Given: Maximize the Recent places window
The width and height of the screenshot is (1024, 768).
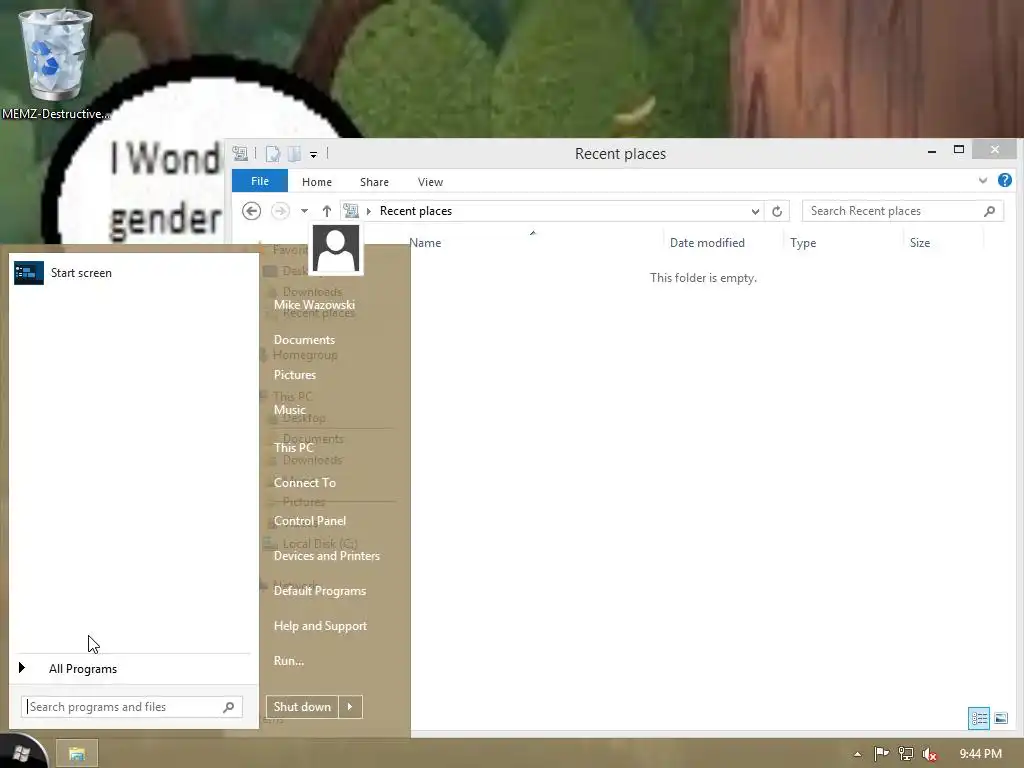Looking at the screenshot, I should click(959, 150).
